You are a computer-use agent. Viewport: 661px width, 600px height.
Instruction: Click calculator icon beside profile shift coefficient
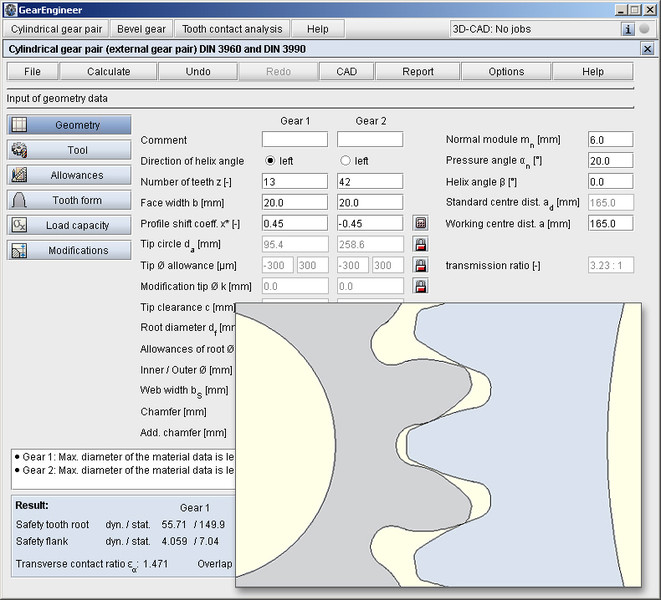[x=421, y=222]
